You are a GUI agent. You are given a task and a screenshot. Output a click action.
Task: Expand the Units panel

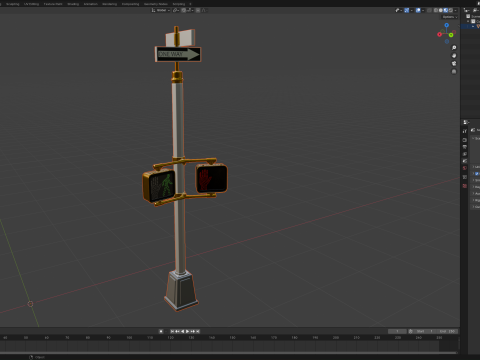[475, 167]
